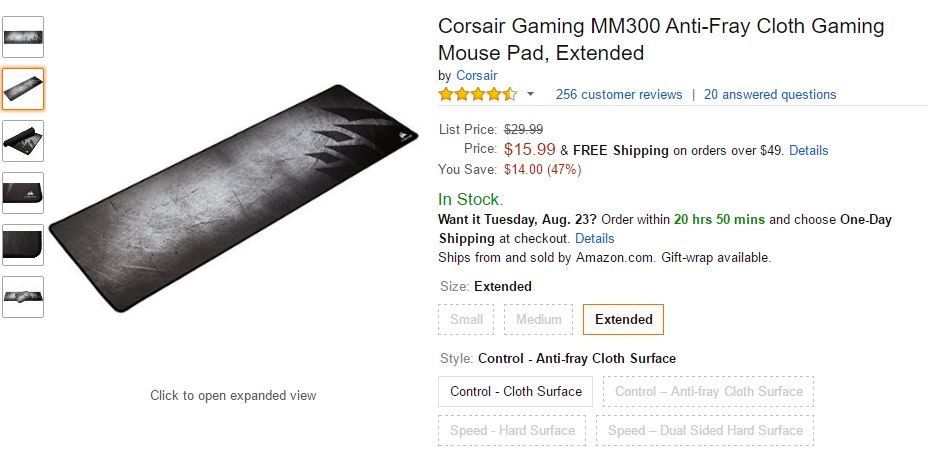Viewport: 940px width, 454px height.
Task: Pick the Speed - Hard Surface style
Action: pyautogui.click(x=512, y=430)
